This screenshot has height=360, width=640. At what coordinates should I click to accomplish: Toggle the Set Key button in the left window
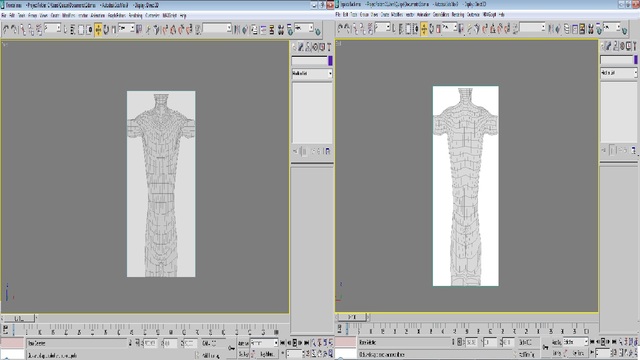click(x=243, y=354)
